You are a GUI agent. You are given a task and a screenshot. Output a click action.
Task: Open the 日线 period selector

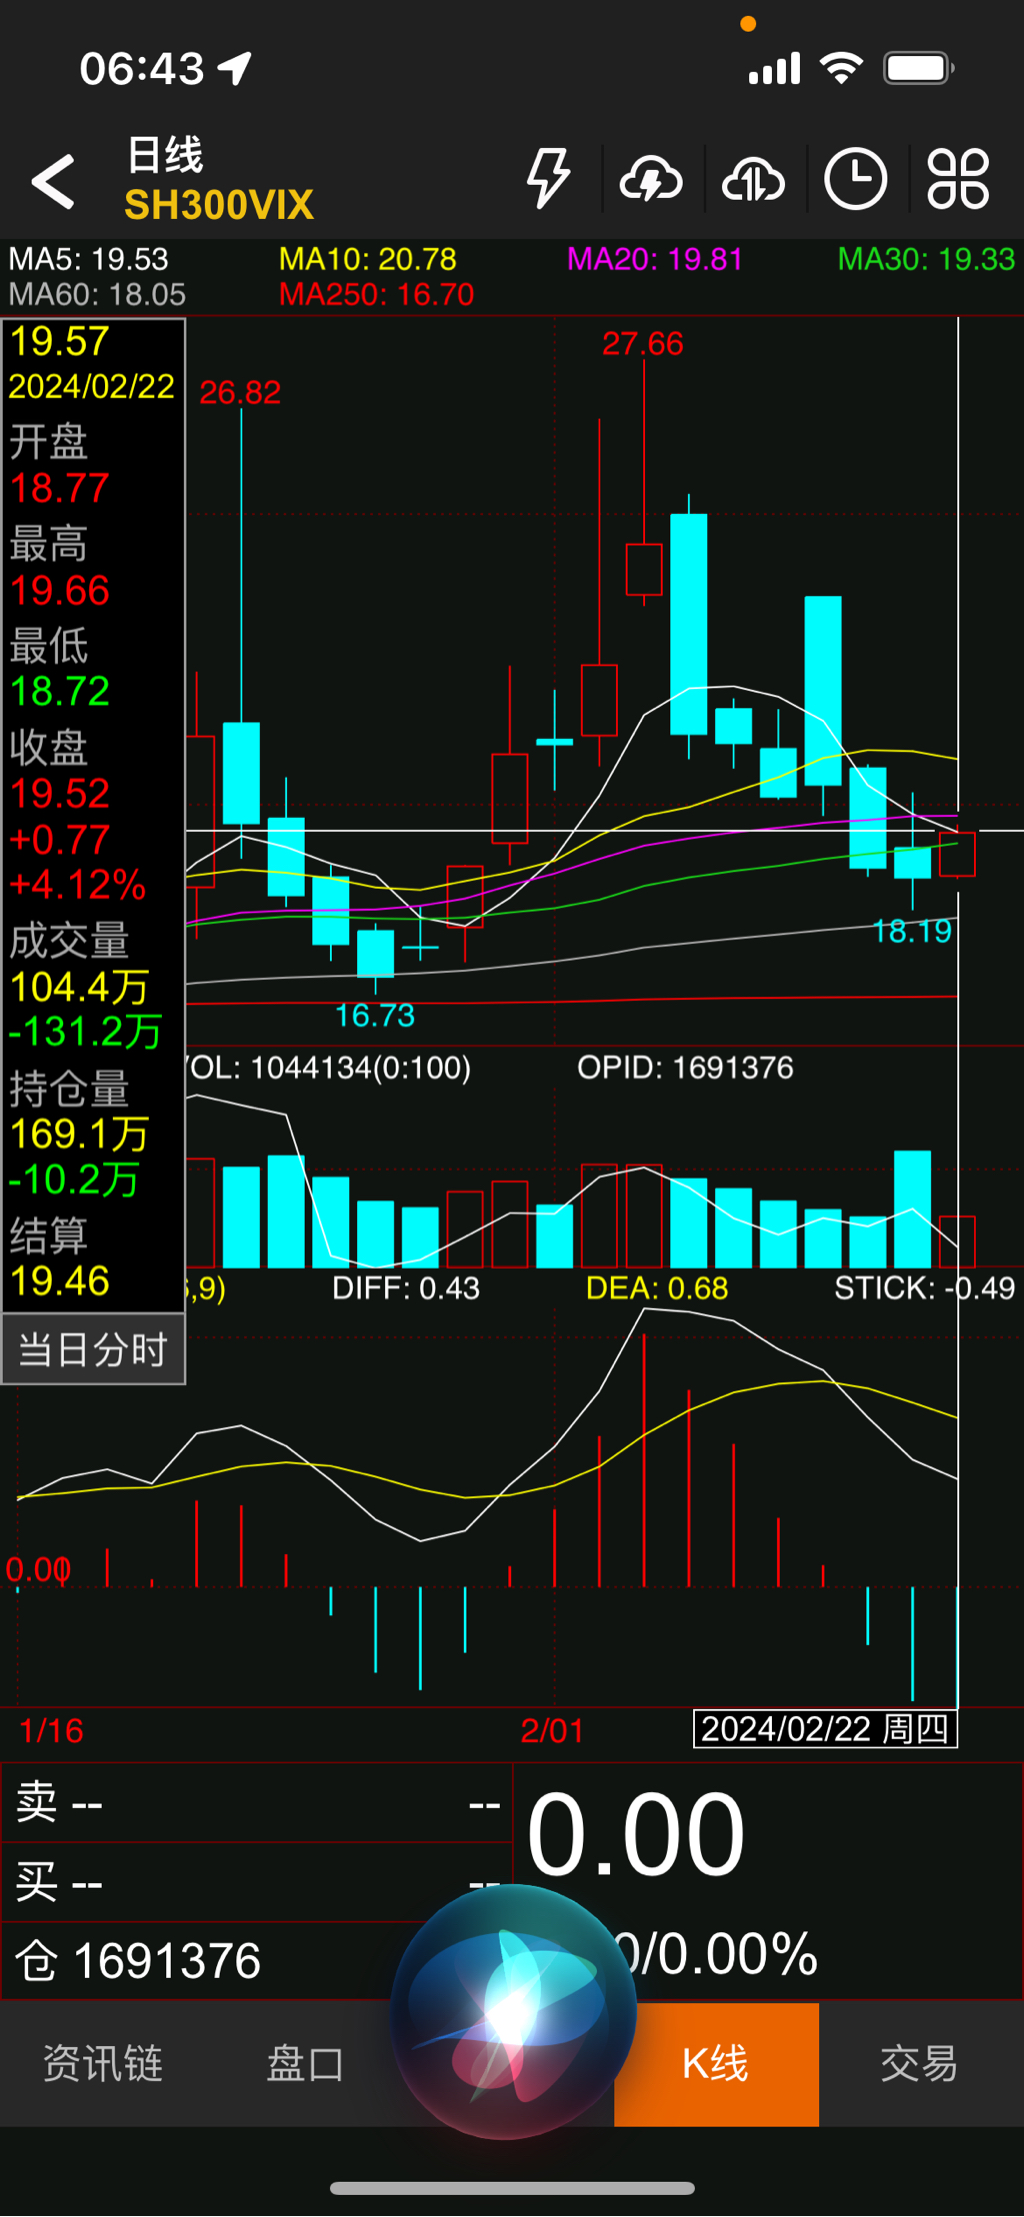pyautogui.click(x=165, y=155)
